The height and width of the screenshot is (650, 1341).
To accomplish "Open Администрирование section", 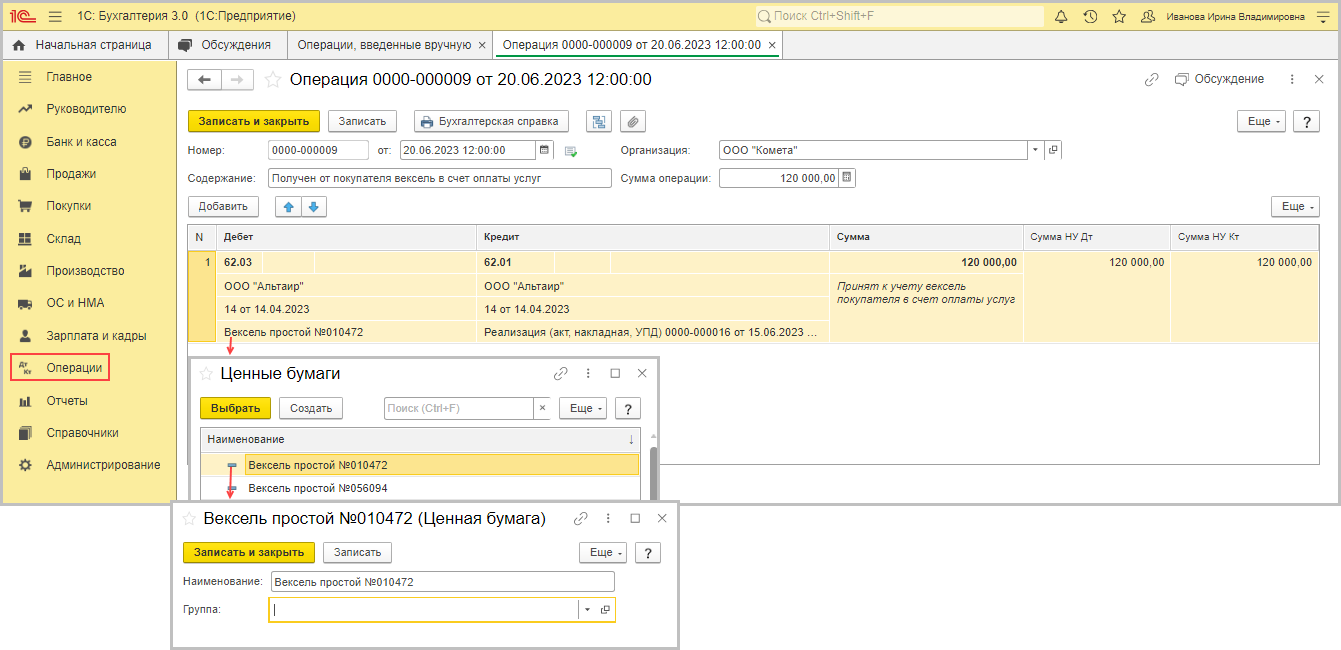I will (103, 465).
